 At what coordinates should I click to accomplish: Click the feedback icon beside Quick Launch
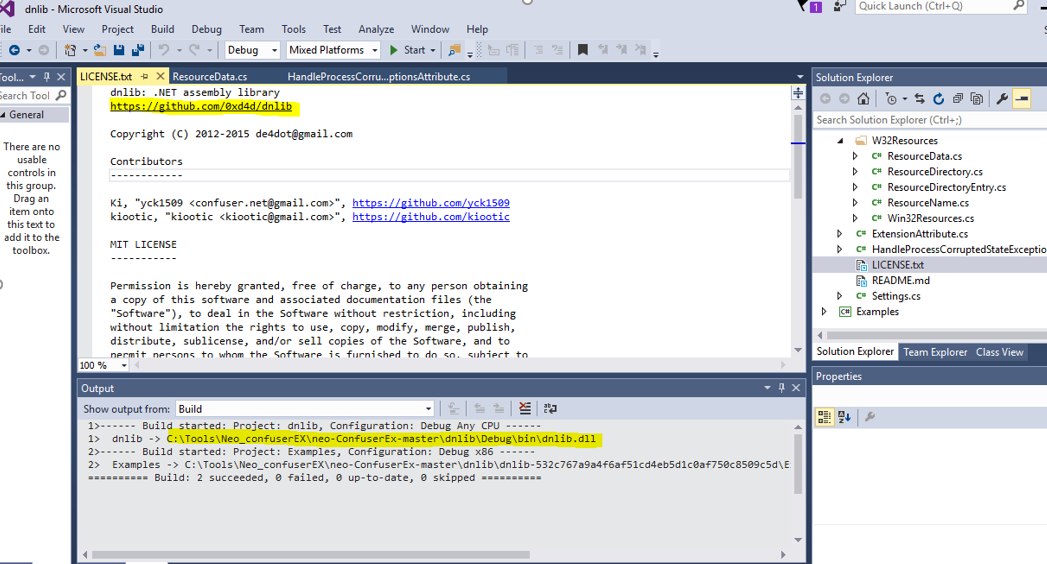coord(840,6)
